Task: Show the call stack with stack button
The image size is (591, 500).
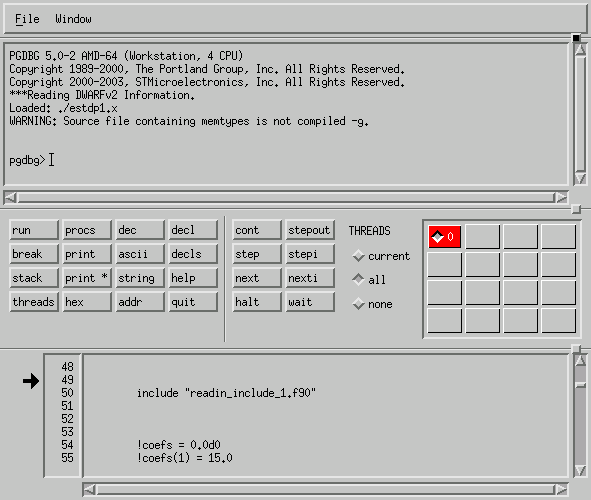Action: click(x=34, y=278)
